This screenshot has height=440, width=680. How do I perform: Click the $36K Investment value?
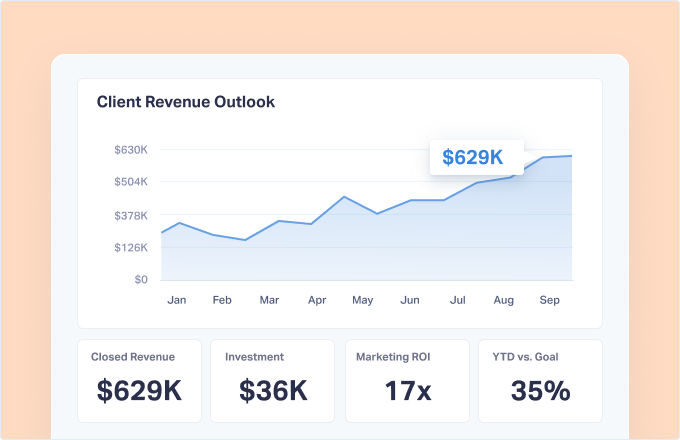point(273,391)
